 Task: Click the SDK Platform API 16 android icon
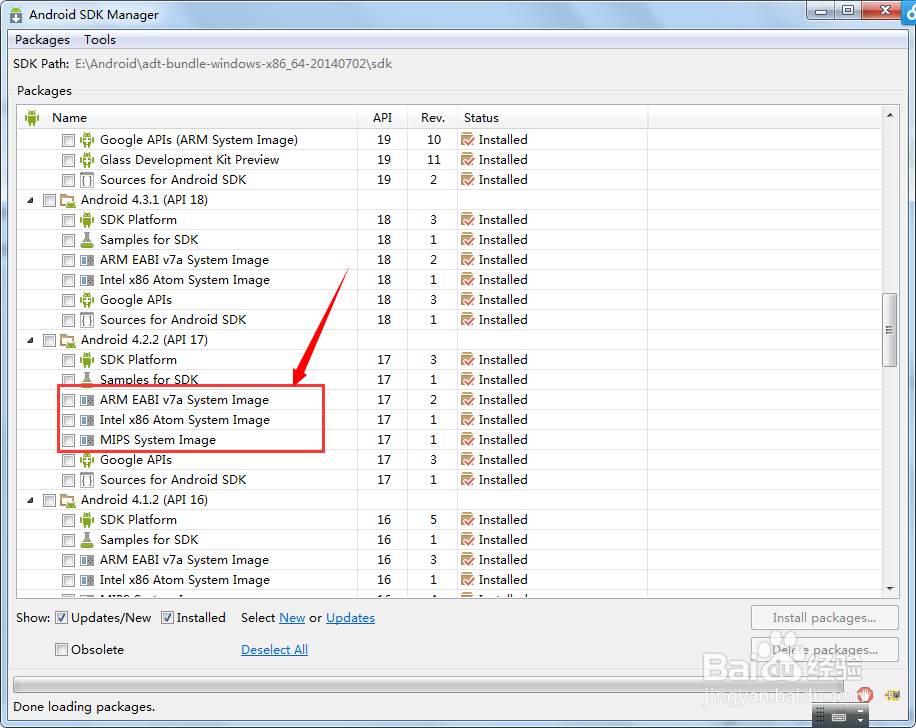[x=87, y=520]
